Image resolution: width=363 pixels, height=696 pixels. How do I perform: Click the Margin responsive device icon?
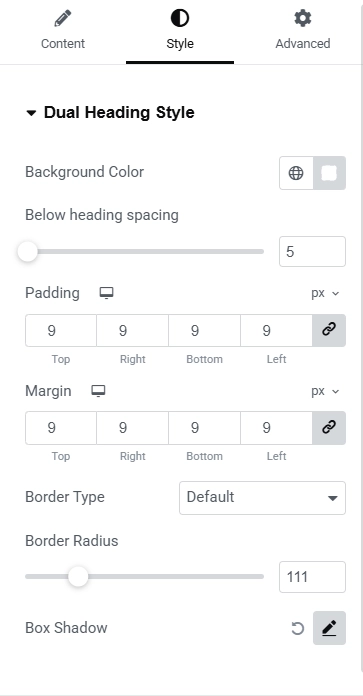click(98, 391)
